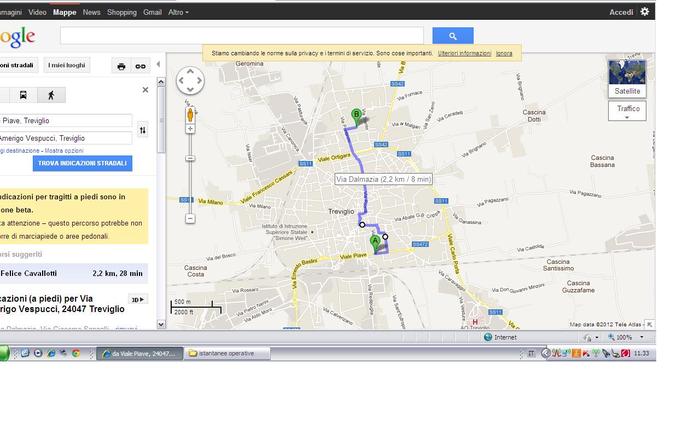Pan the map left using navigation wheel
The image size is (700, 438).
(x=181, y=80)
